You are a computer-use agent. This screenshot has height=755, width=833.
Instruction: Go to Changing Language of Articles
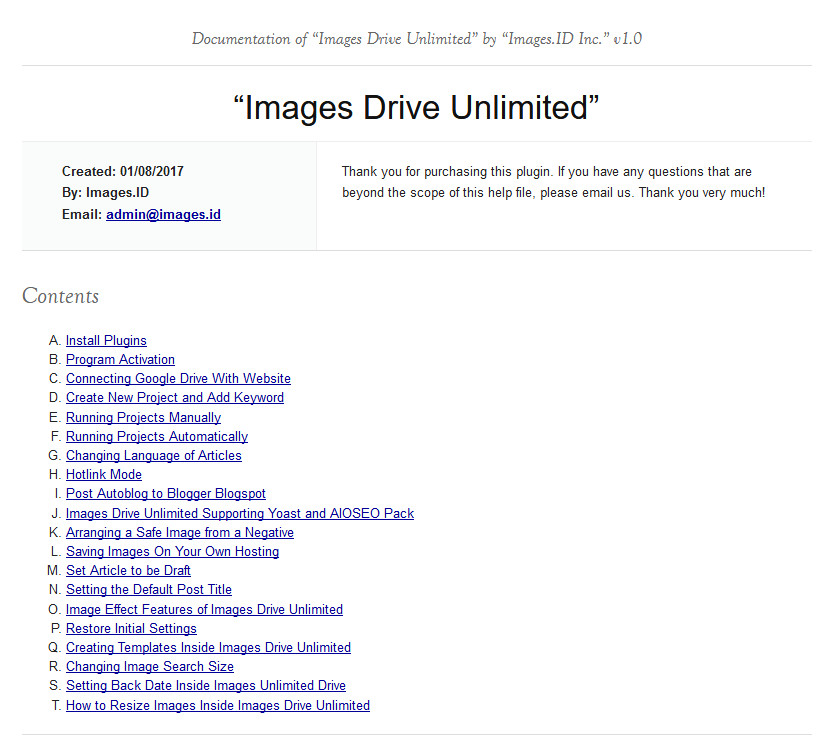click(154, 456)
